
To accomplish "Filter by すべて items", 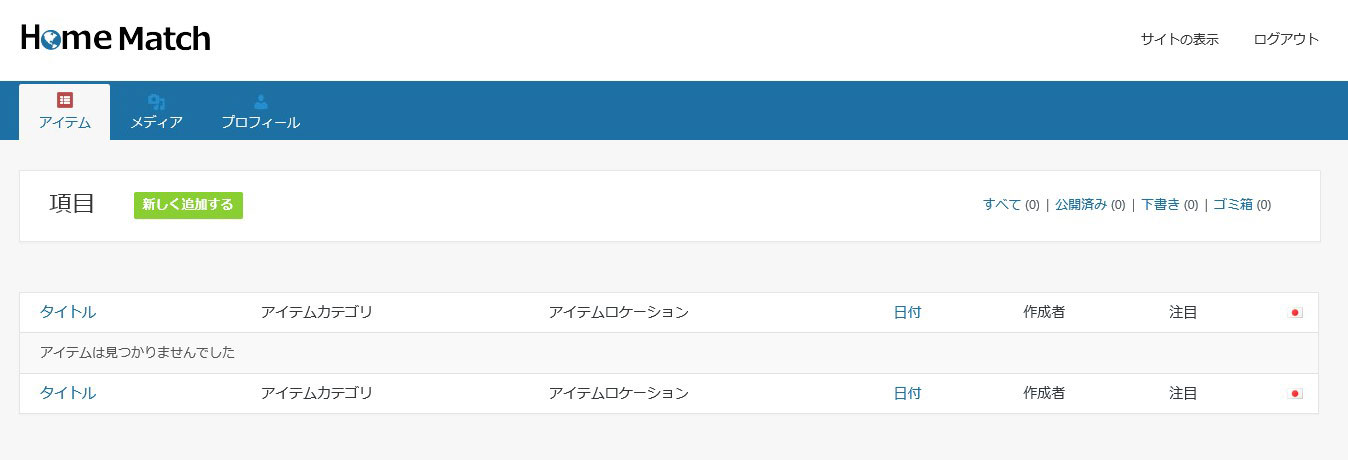I will (x=1002, y=204).
